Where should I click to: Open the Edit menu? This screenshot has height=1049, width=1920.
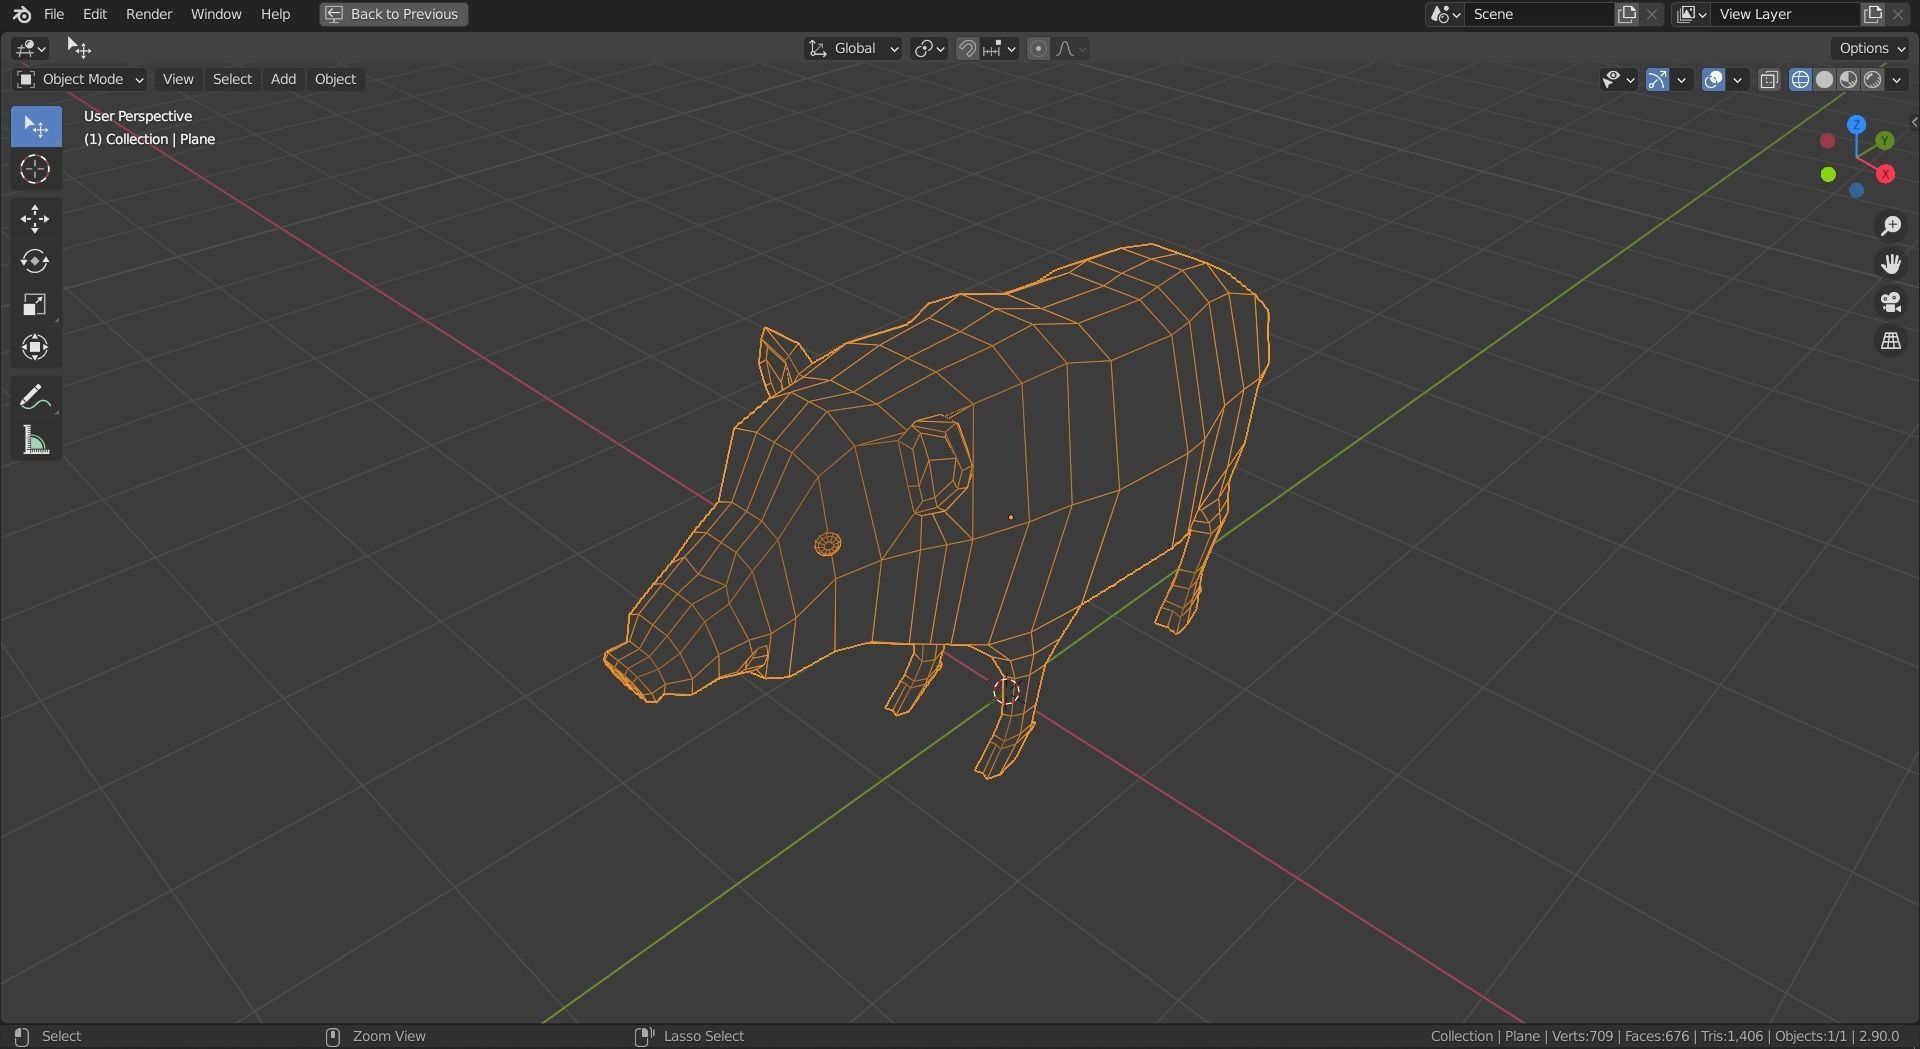tap(95, 14)
